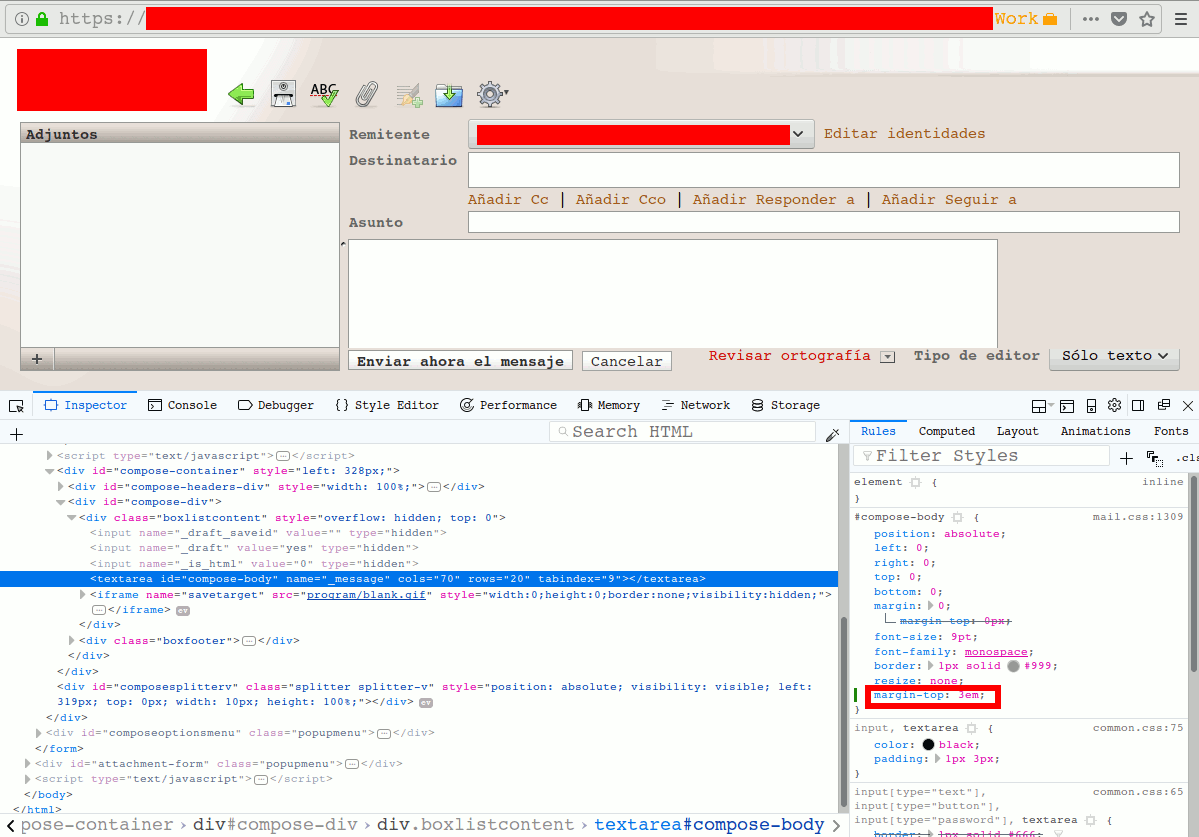
Task: Collapse the compose-div tree node
Action: (x=62, y=501)
